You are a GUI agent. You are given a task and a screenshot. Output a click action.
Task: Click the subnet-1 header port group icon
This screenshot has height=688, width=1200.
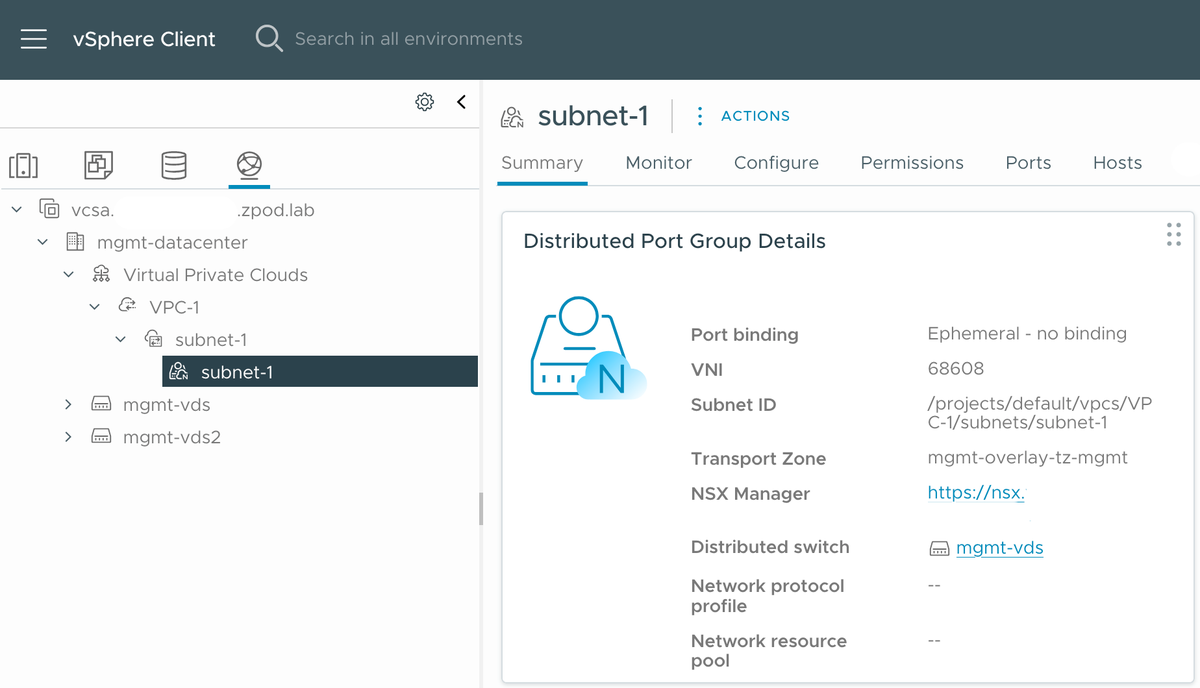tap(512, 117)
